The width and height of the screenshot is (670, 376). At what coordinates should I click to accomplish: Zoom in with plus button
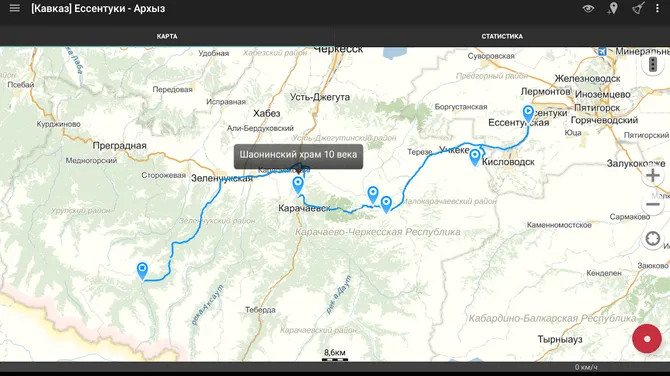coord(652,176)
